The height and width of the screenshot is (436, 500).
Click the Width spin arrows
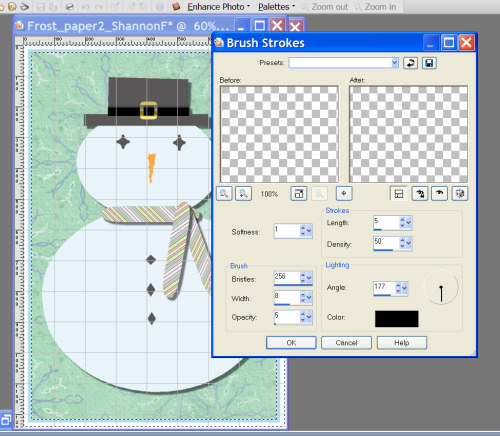(302, 297)
